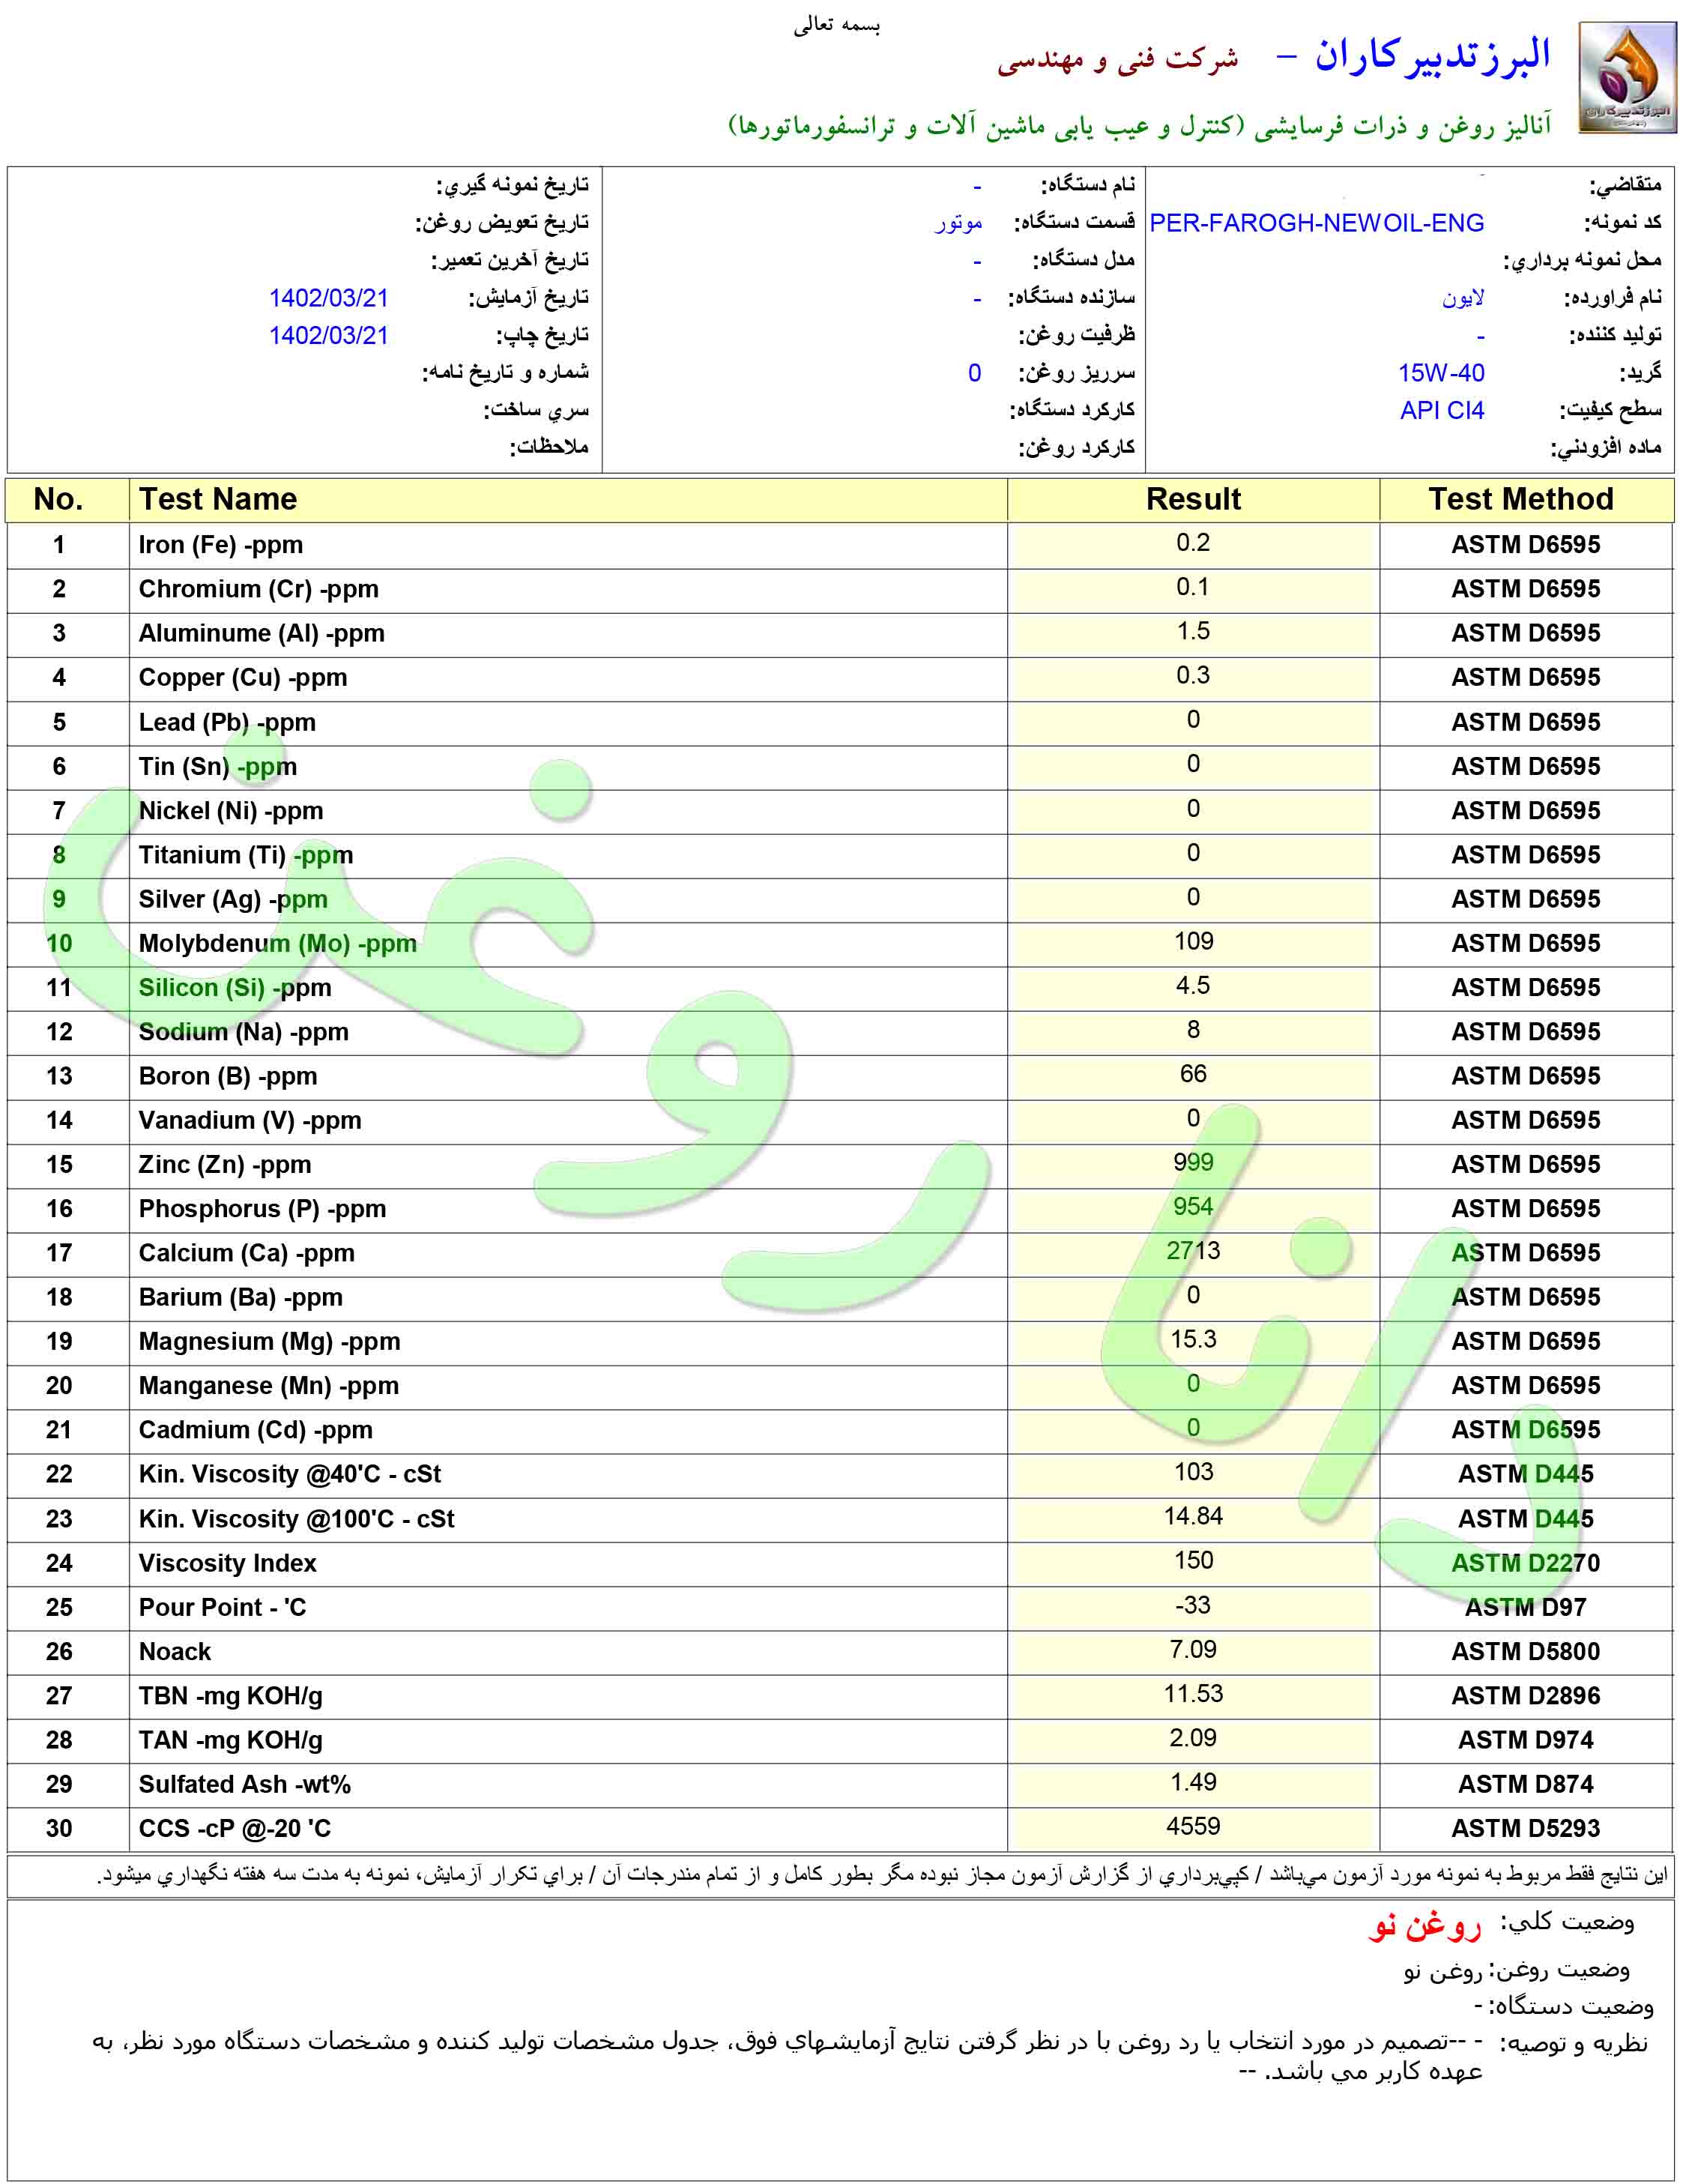The height and width of the screenshot is (2184, 1683).
Task: Click device section value موتور
Action: pos(958,223)
